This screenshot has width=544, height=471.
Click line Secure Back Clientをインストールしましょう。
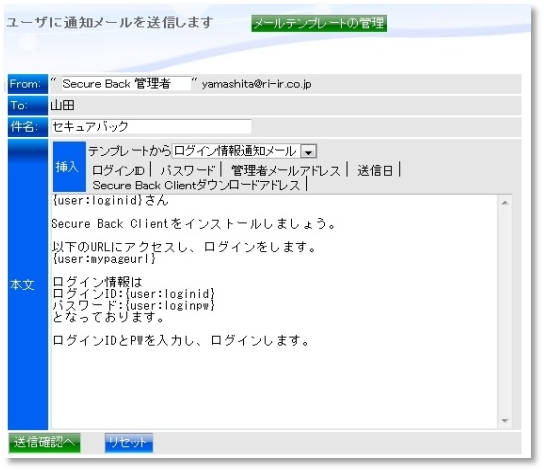coord(194,224)
